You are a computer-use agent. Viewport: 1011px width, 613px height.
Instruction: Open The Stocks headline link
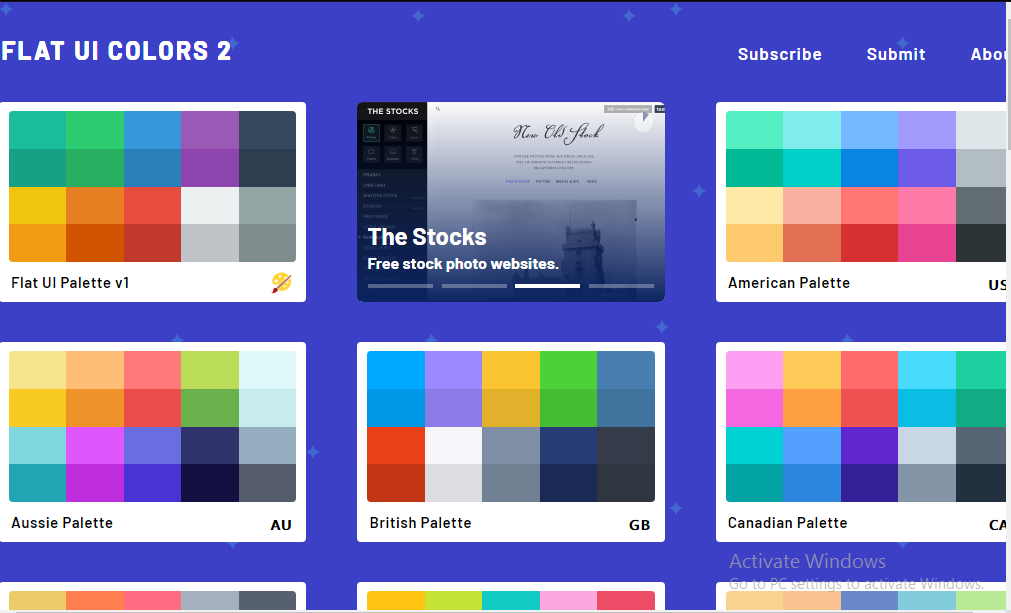pyautogui.click(x=427, y=237)
